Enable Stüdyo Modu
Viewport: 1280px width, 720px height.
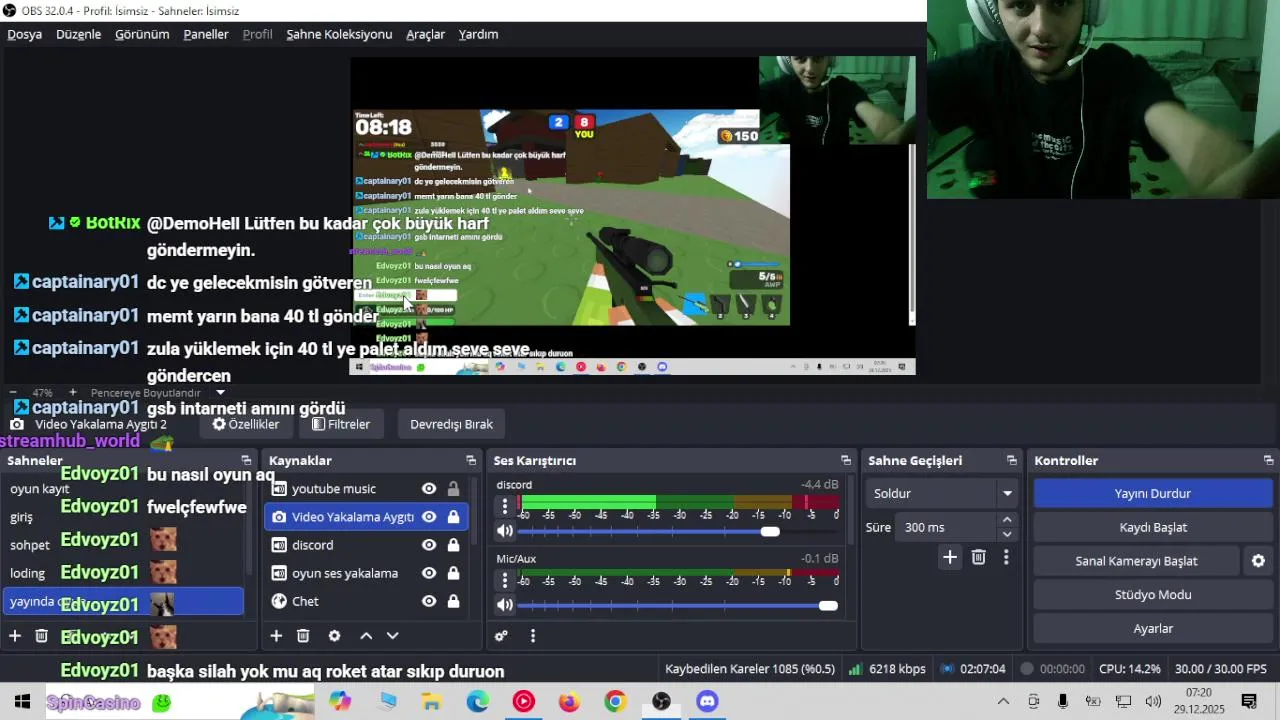(1152, 595)
